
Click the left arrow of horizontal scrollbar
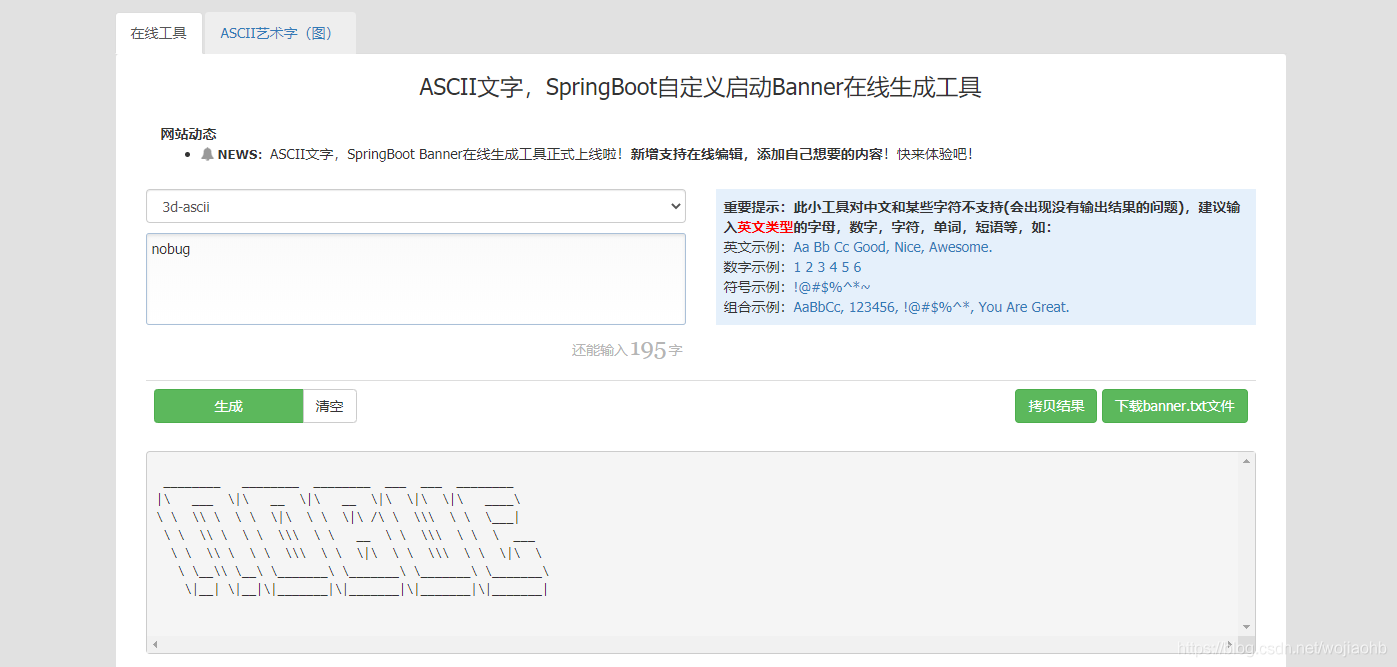155,643
